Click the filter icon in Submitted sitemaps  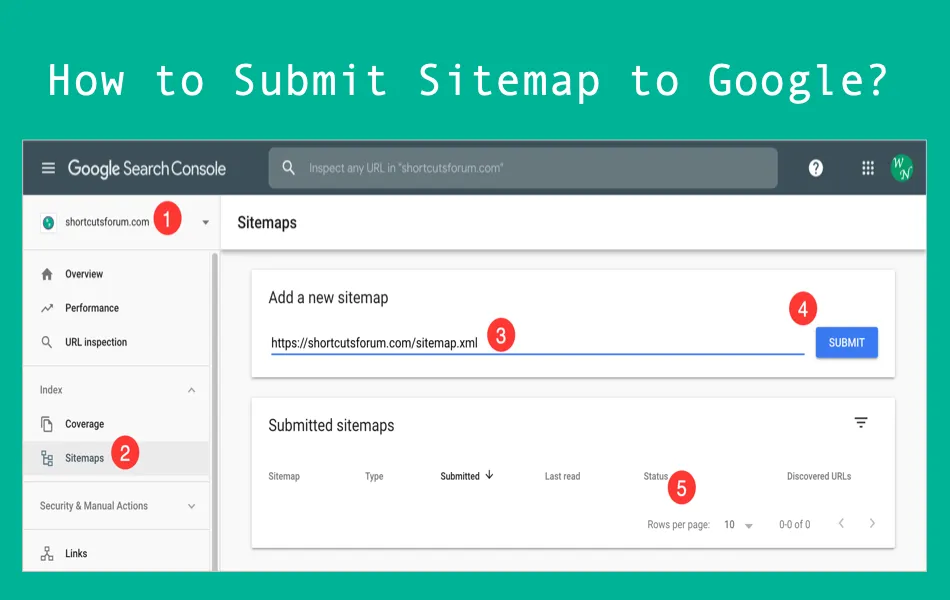pyautogui.click(x=861, y=422)
